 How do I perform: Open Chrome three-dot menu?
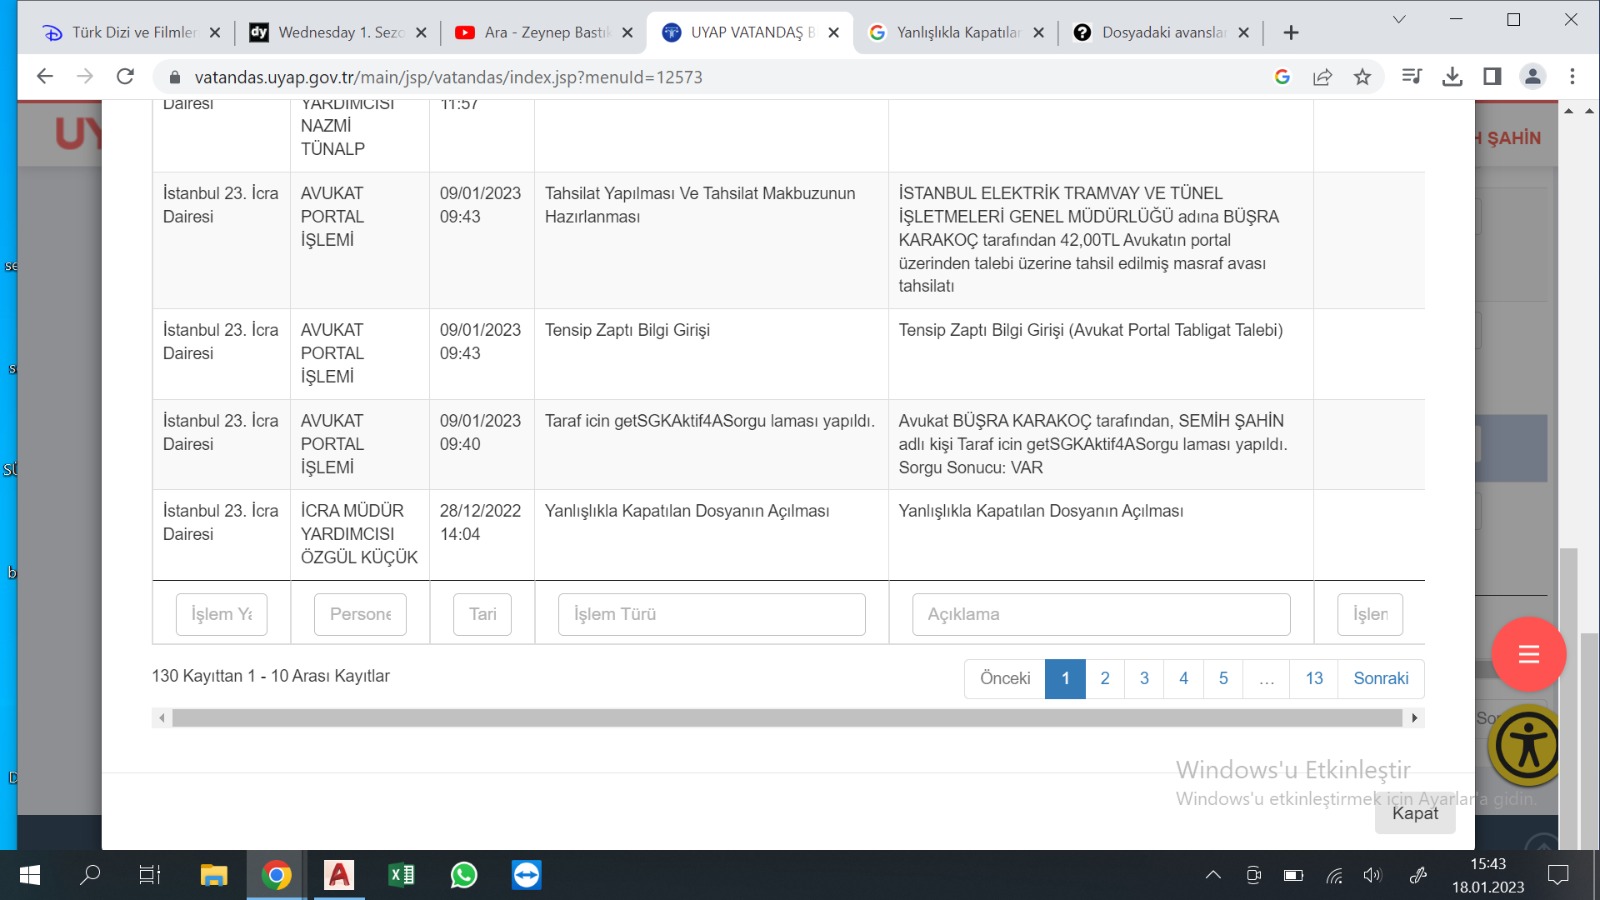[x=1572, y=77]
